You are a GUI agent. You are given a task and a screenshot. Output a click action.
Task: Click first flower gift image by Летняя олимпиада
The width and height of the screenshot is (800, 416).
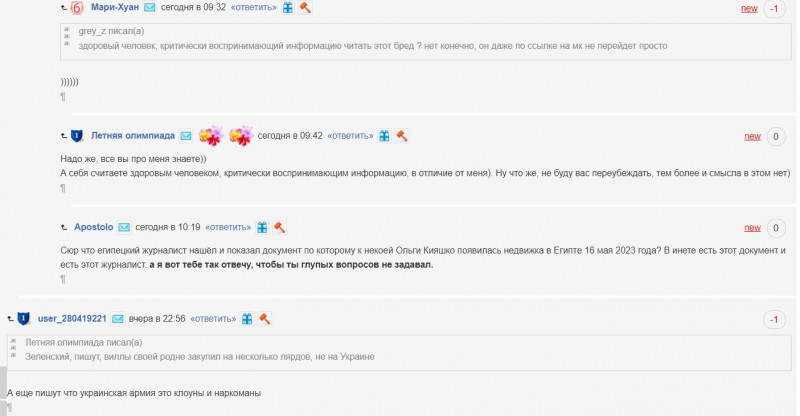click(x=211, y=136)
